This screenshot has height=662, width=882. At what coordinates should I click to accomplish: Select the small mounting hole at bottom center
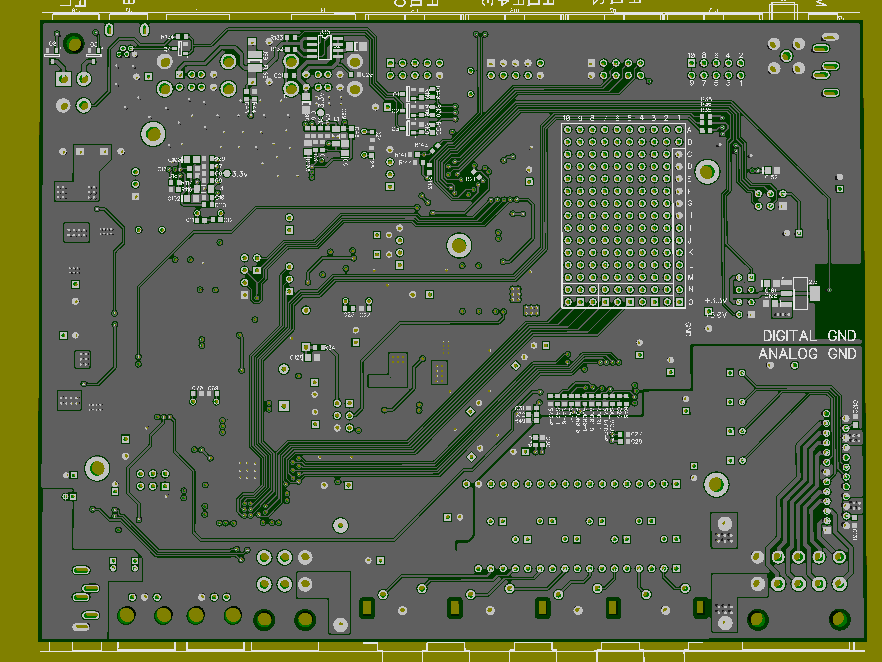pyautogui.click(x=340, y=524)
